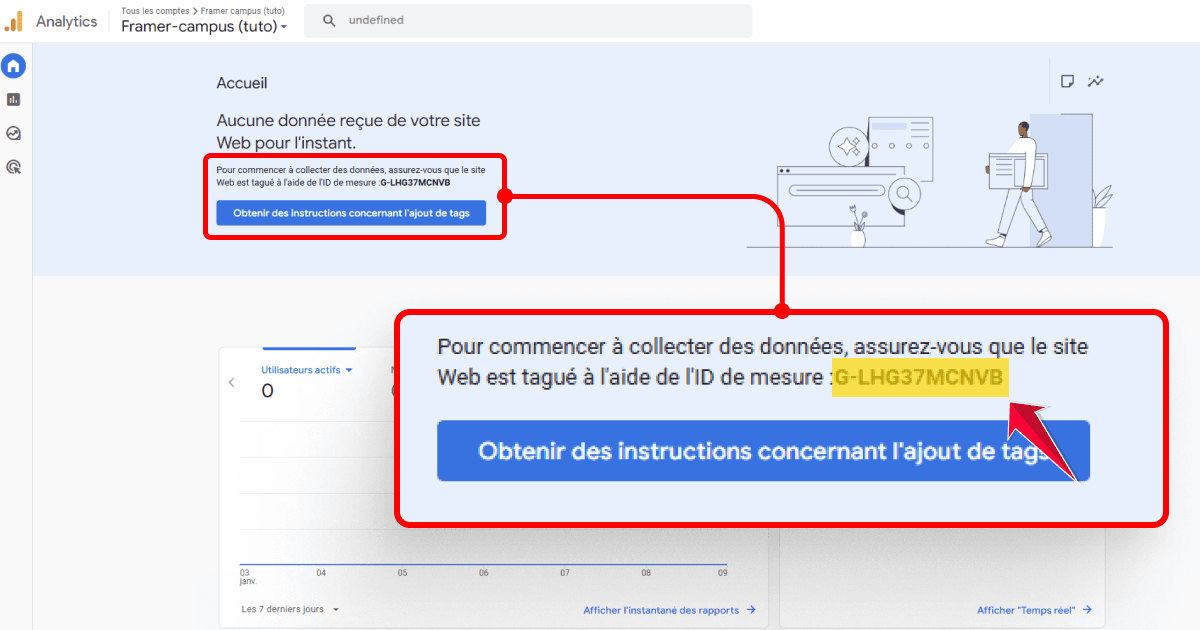Open the Explore icon in sidebar
The image size is (1200, 630).
coord(13,133)
